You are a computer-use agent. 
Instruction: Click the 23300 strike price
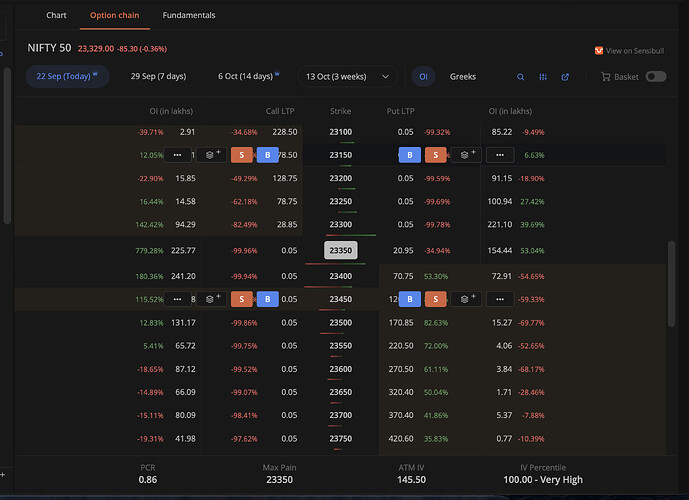point(341,225)
